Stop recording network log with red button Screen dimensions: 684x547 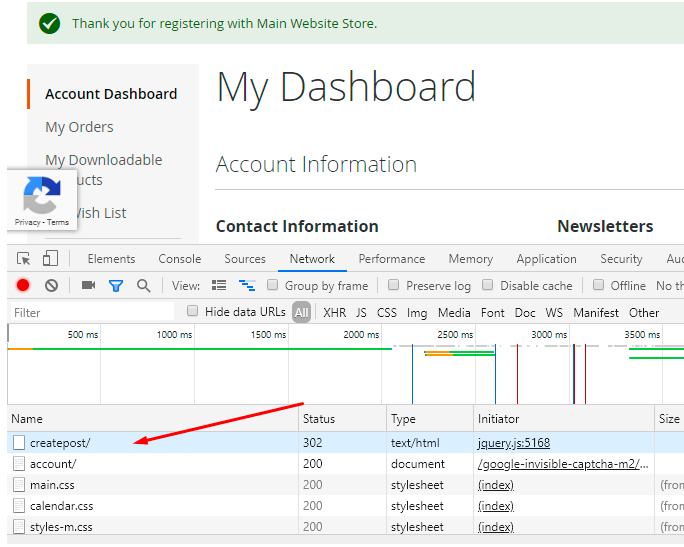23,286
